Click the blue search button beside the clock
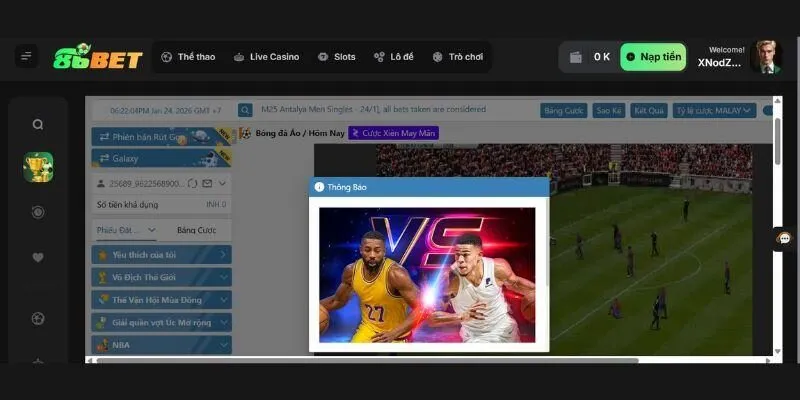This screenshot has width=800, height=400. [245, 111]
